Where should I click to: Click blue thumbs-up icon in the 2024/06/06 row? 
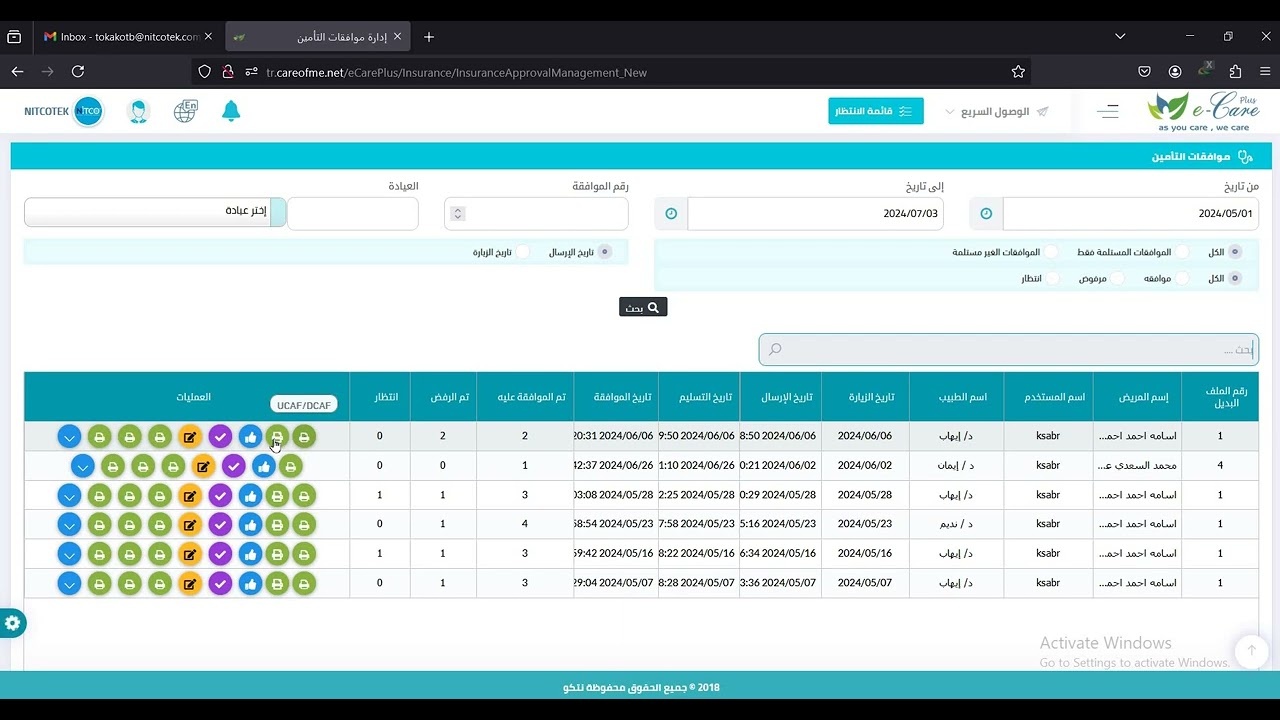(250, 436)
